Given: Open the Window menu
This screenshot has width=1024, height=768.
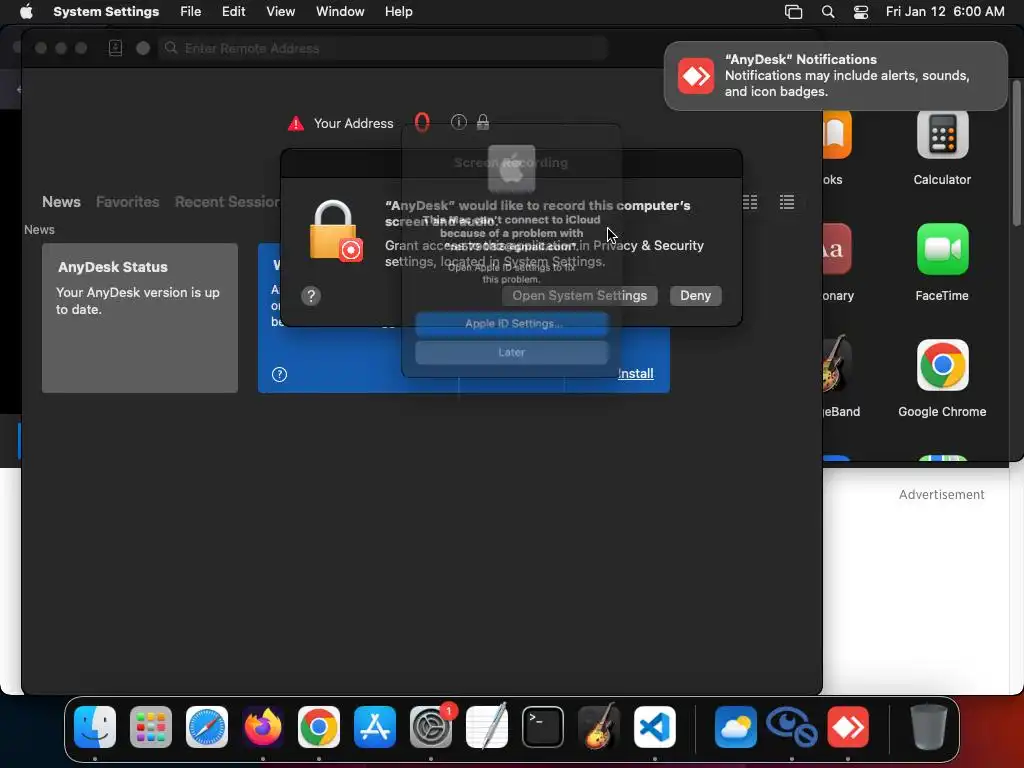Looking at the screenshot, I should point(340,12).
